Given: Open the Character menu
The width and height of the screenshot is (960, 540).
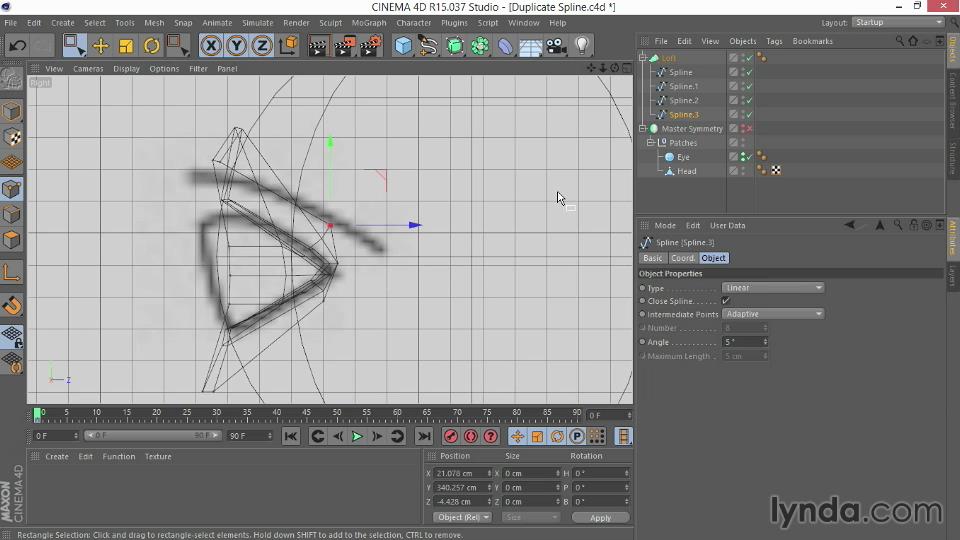Looking at the screenshot, I should click(x=414, y=23).
